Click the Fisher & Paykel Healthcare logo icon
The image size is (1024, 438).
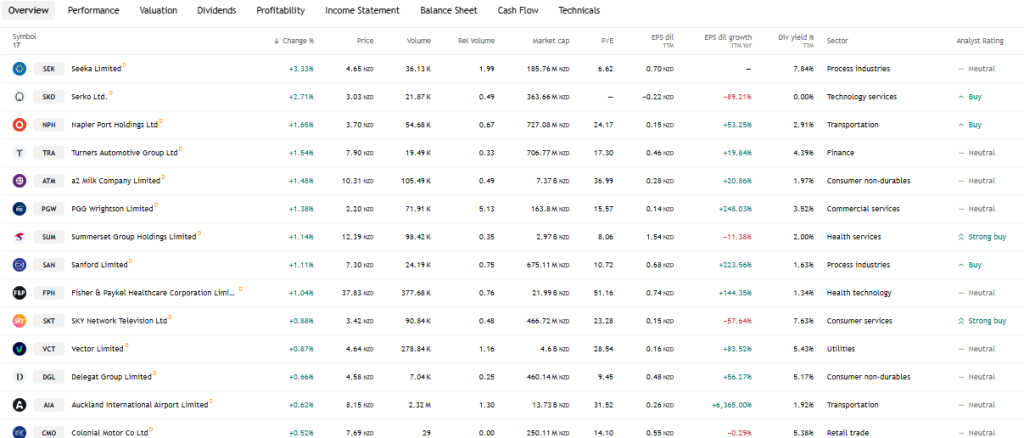coord(20,293)
